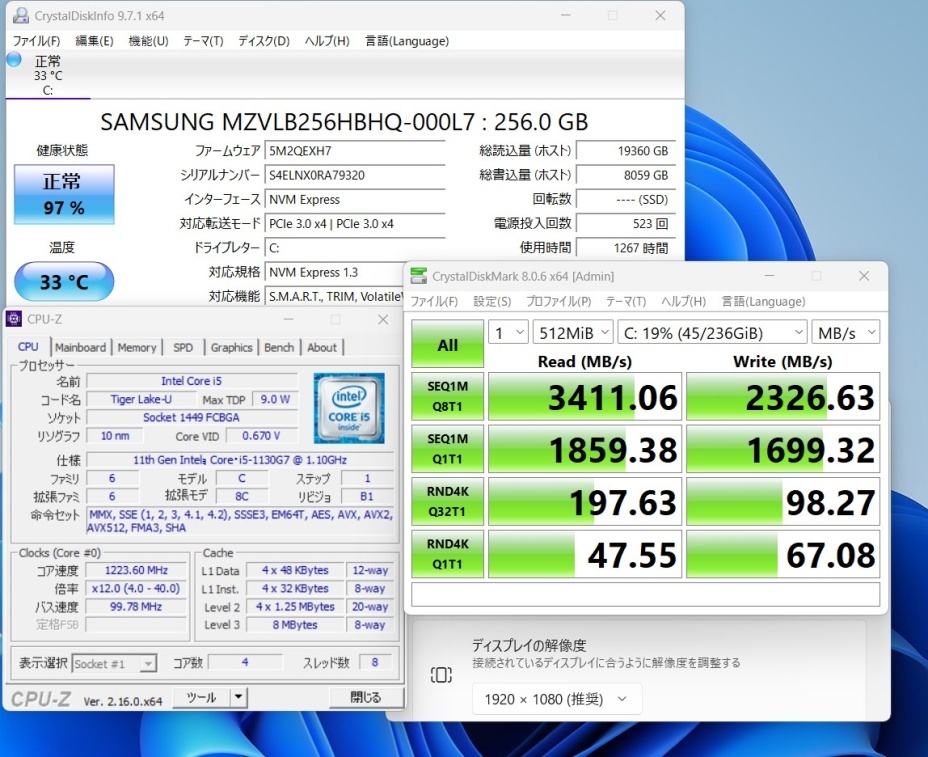Open テーマ(T) menu in CrystalDiskInfo
The image size is (928, 757).
203,41
